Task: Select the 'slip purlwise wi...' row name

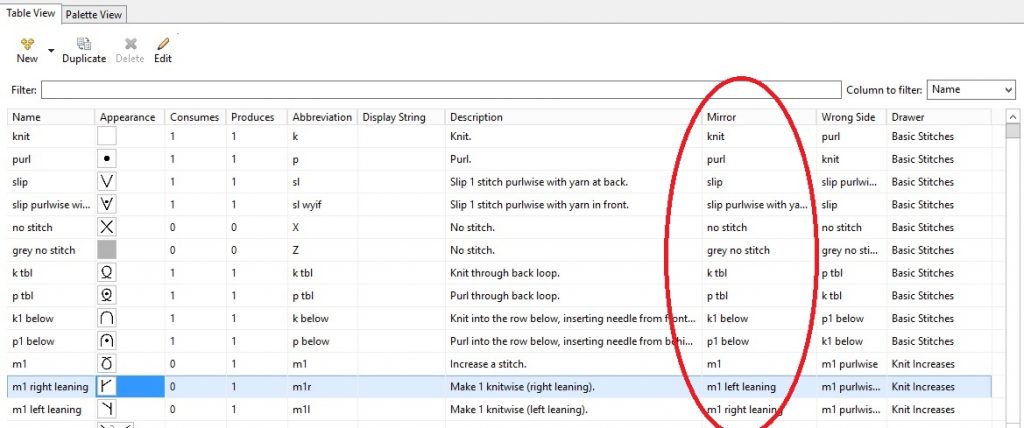Action: click(x=50, y=205)
